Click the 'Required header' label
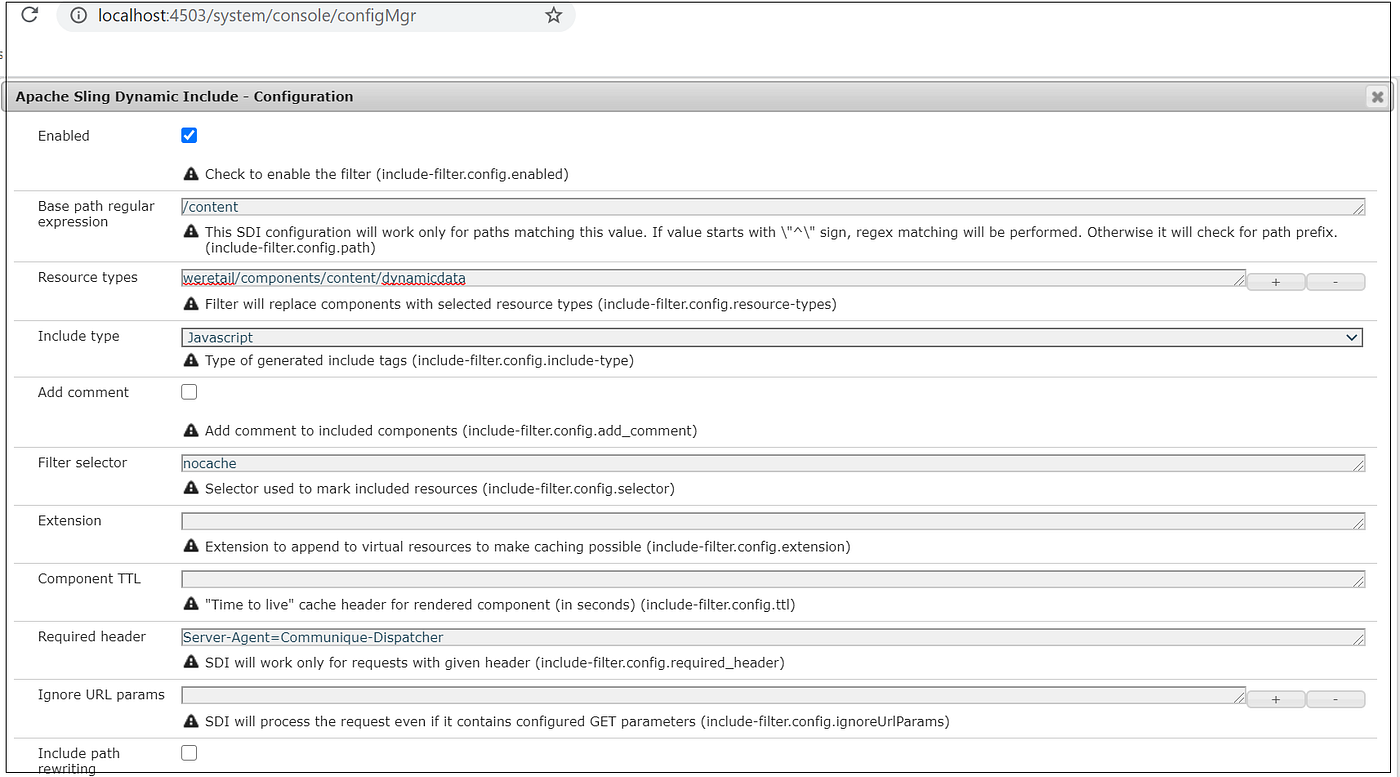1400x777 pixels. pos(92,636)
